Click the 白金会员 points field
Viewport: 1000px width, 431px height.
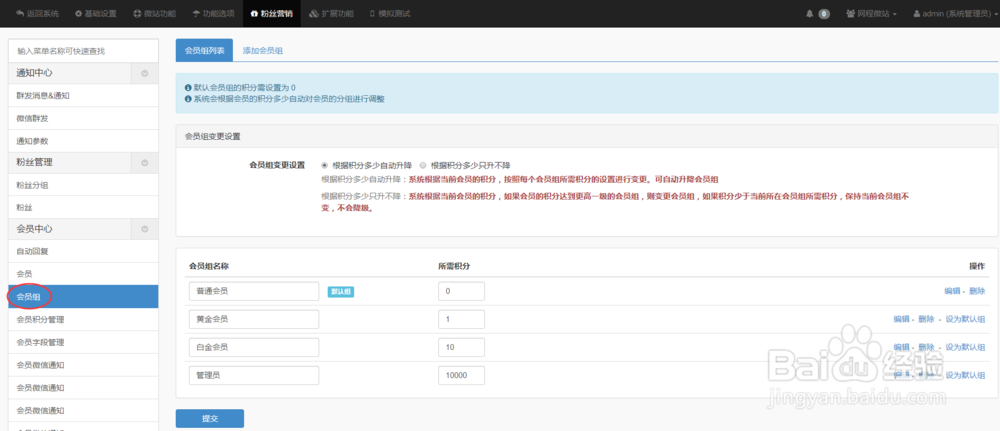tap(461, 347)
